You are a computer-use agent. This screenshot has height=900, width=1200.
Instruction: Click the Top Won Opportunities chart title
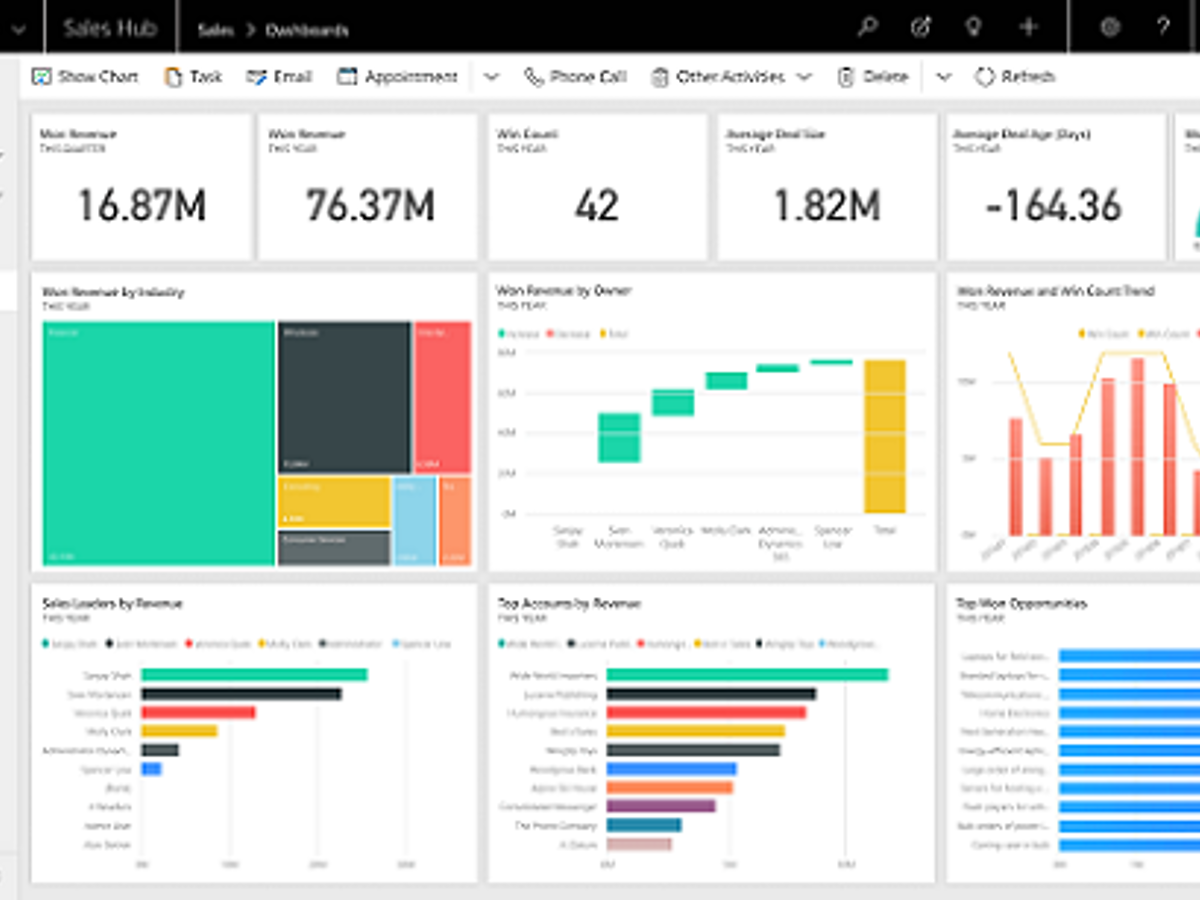coord(1022,604)
